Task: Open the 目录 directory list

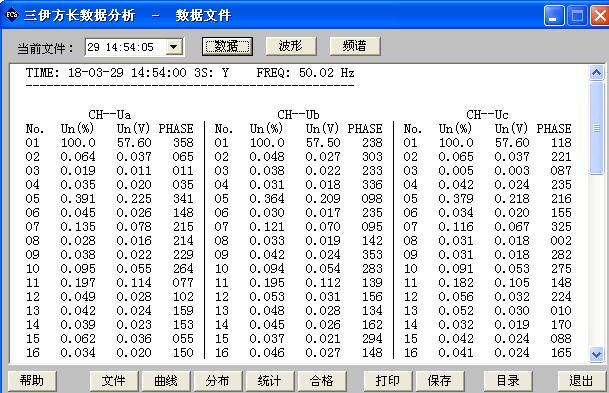Action: (x=508, y=381)
